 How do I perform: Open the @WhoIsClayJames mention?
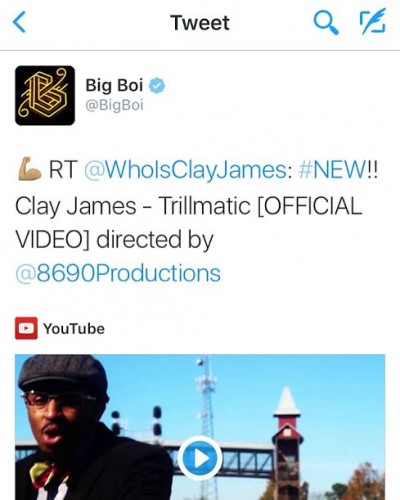pos(185,170)
